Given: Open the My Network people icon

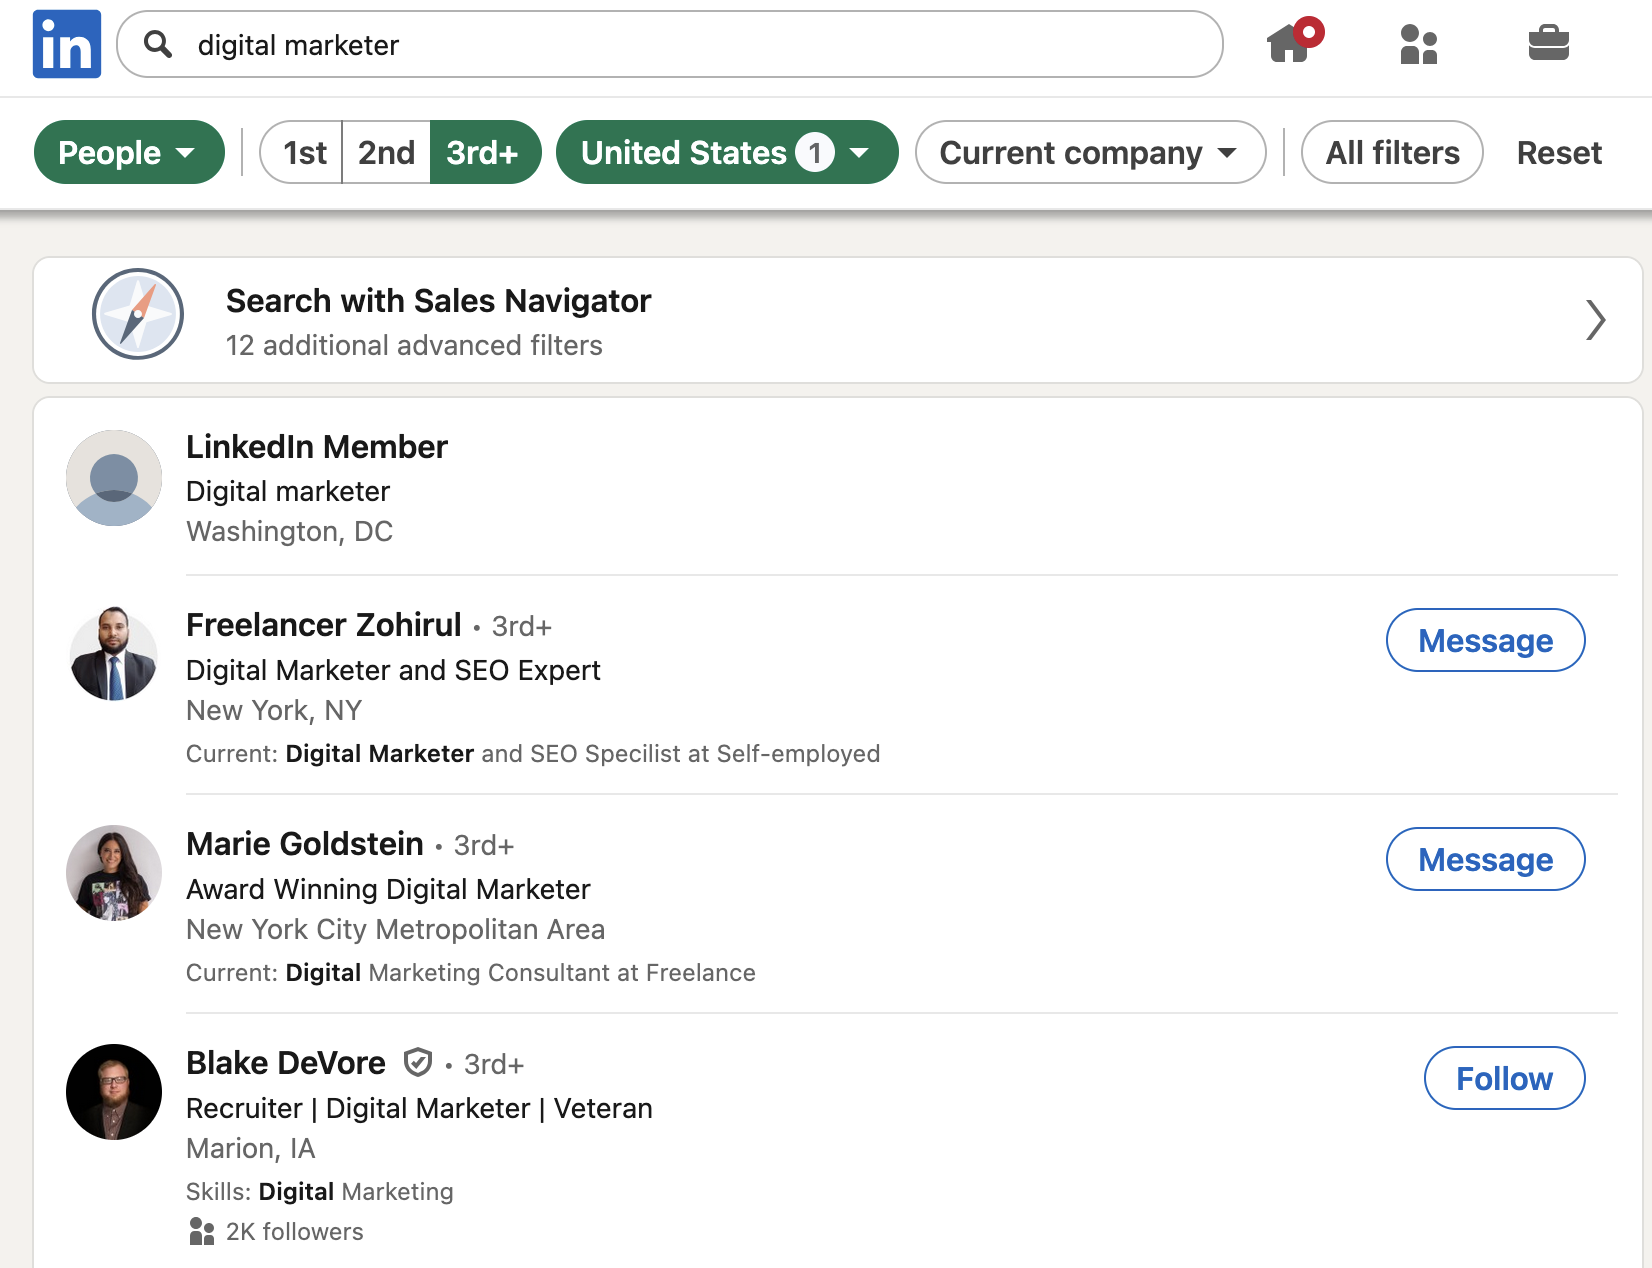Looking at the screenshot, I should click(x=1418, y=44).
